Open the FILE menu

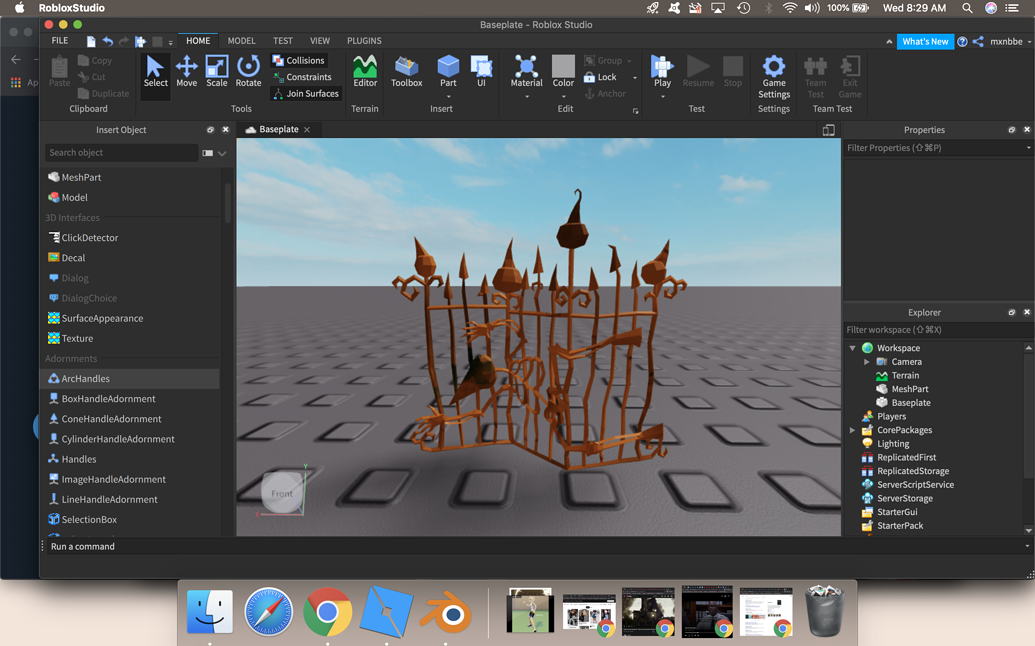coord(59,41)
